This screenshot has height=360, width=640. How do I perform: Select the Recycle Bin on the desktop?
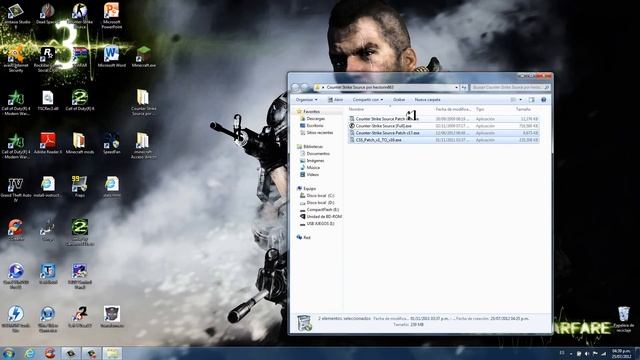pos(624,319)
